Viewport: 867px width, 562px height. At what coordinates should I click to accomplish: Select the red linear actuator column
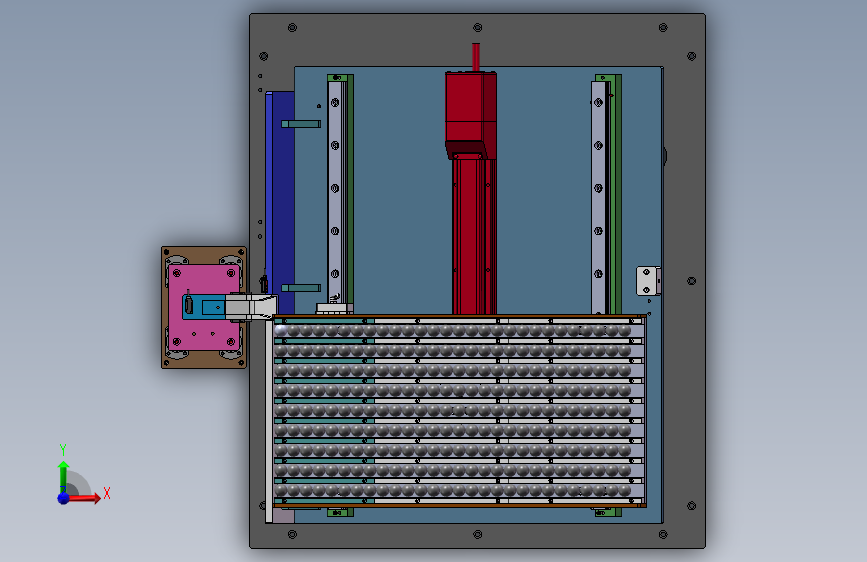474,237
